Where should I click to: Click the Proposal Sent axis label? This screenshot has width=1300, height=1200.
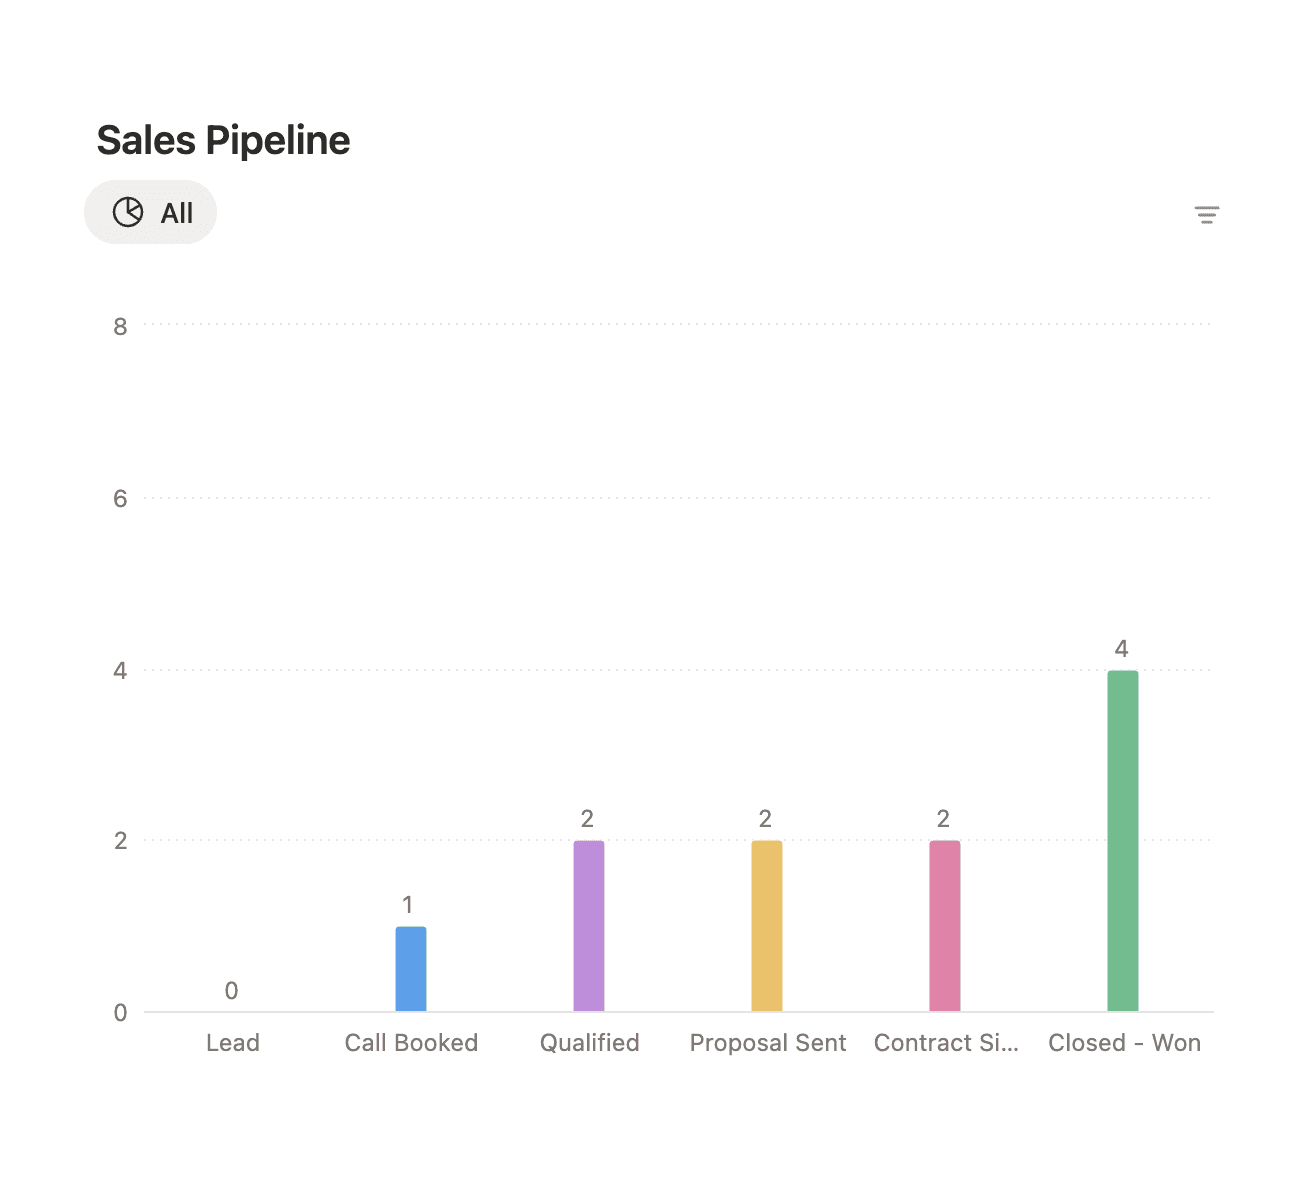pos(768,1043)
